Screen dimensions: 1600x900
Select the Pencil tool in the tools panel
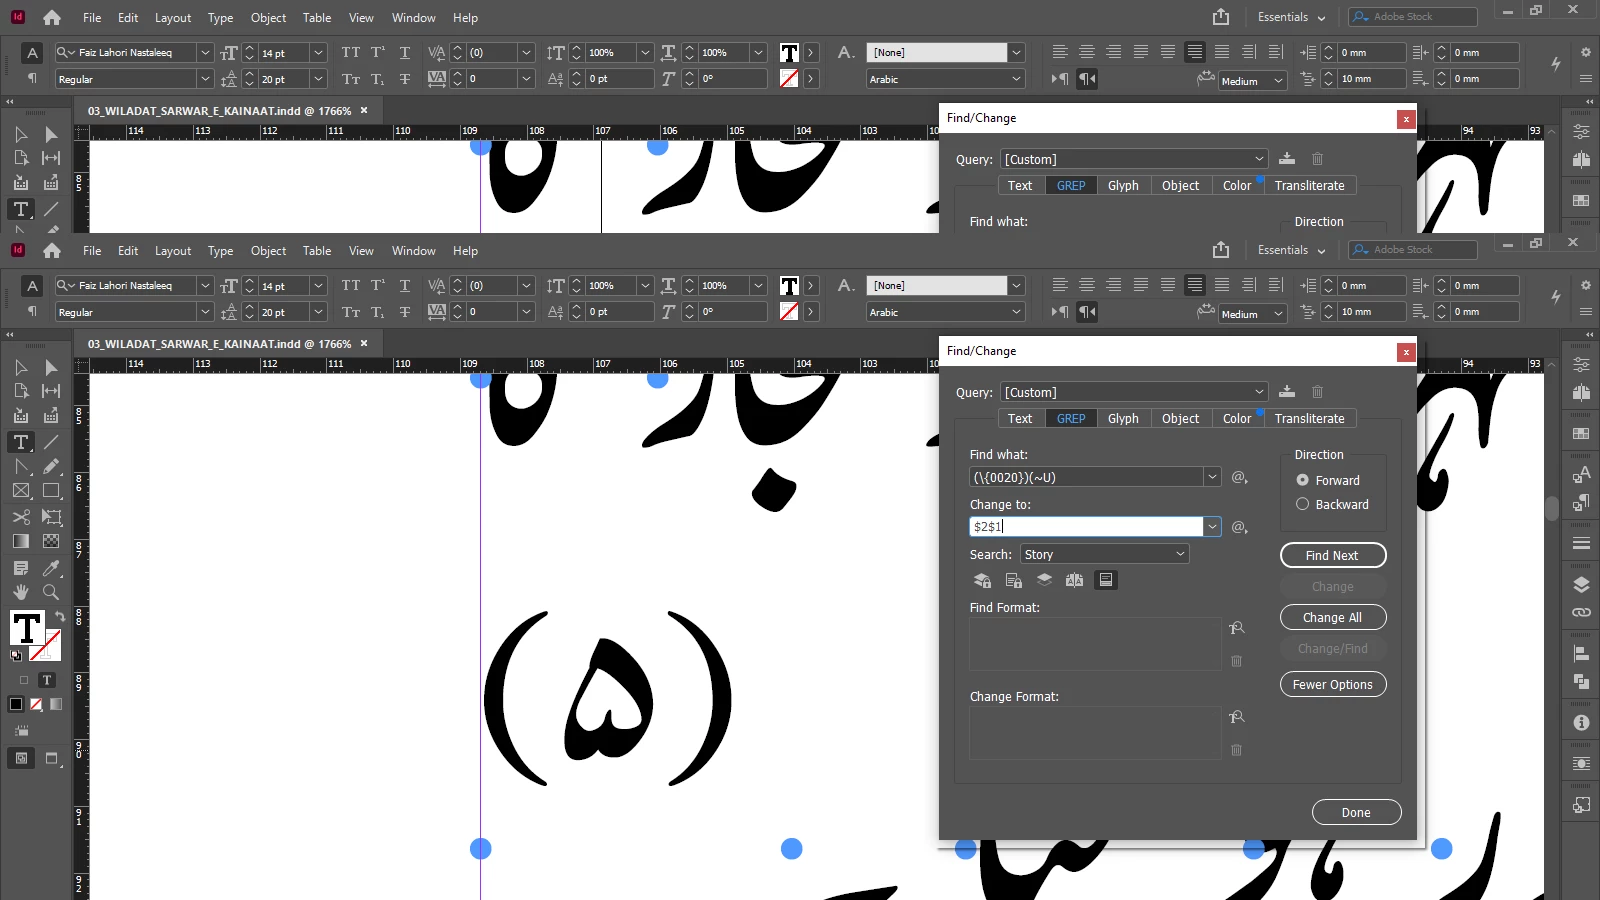(51, 466)
